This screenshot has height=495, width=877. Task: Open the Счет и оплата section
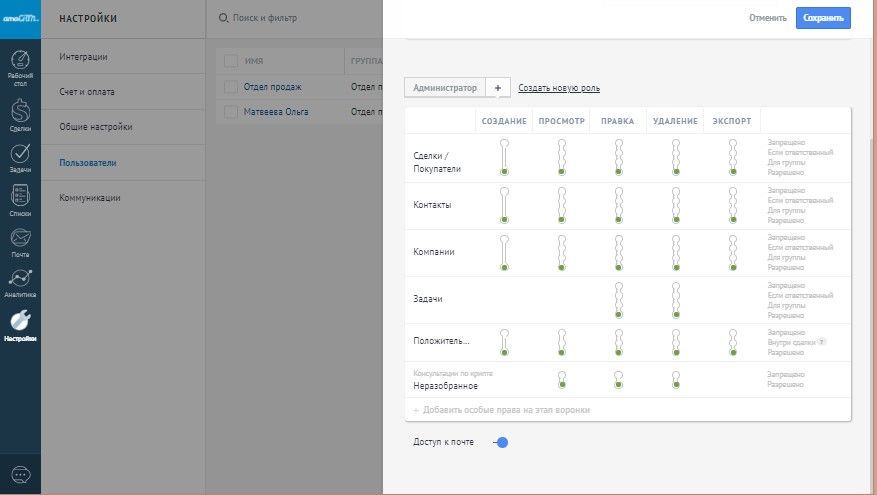coord(87,92)
